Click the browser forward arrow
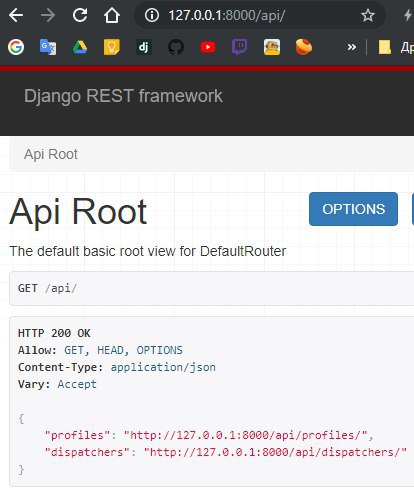This screenshot has height=490, width=414. [x=48, y=15]
